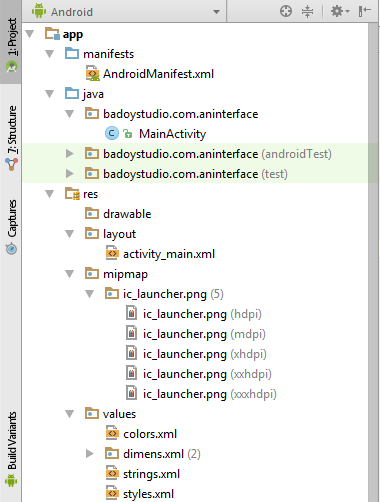Select the (androidTest) package name
This screenshot has height=502, width=380.
pyautogui.click(x=217, y=154)
